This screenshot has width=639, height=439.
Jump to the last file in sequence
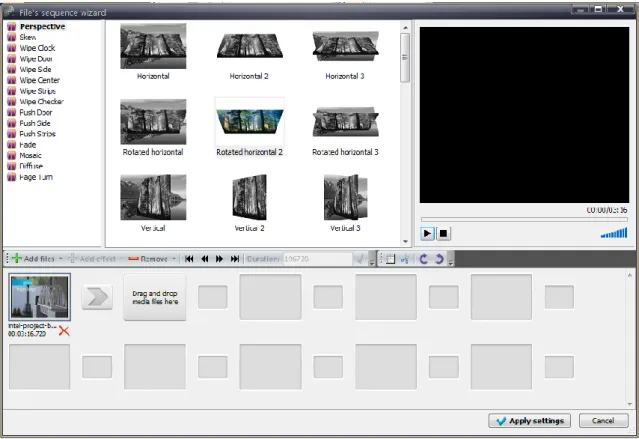tap(235, 259)
